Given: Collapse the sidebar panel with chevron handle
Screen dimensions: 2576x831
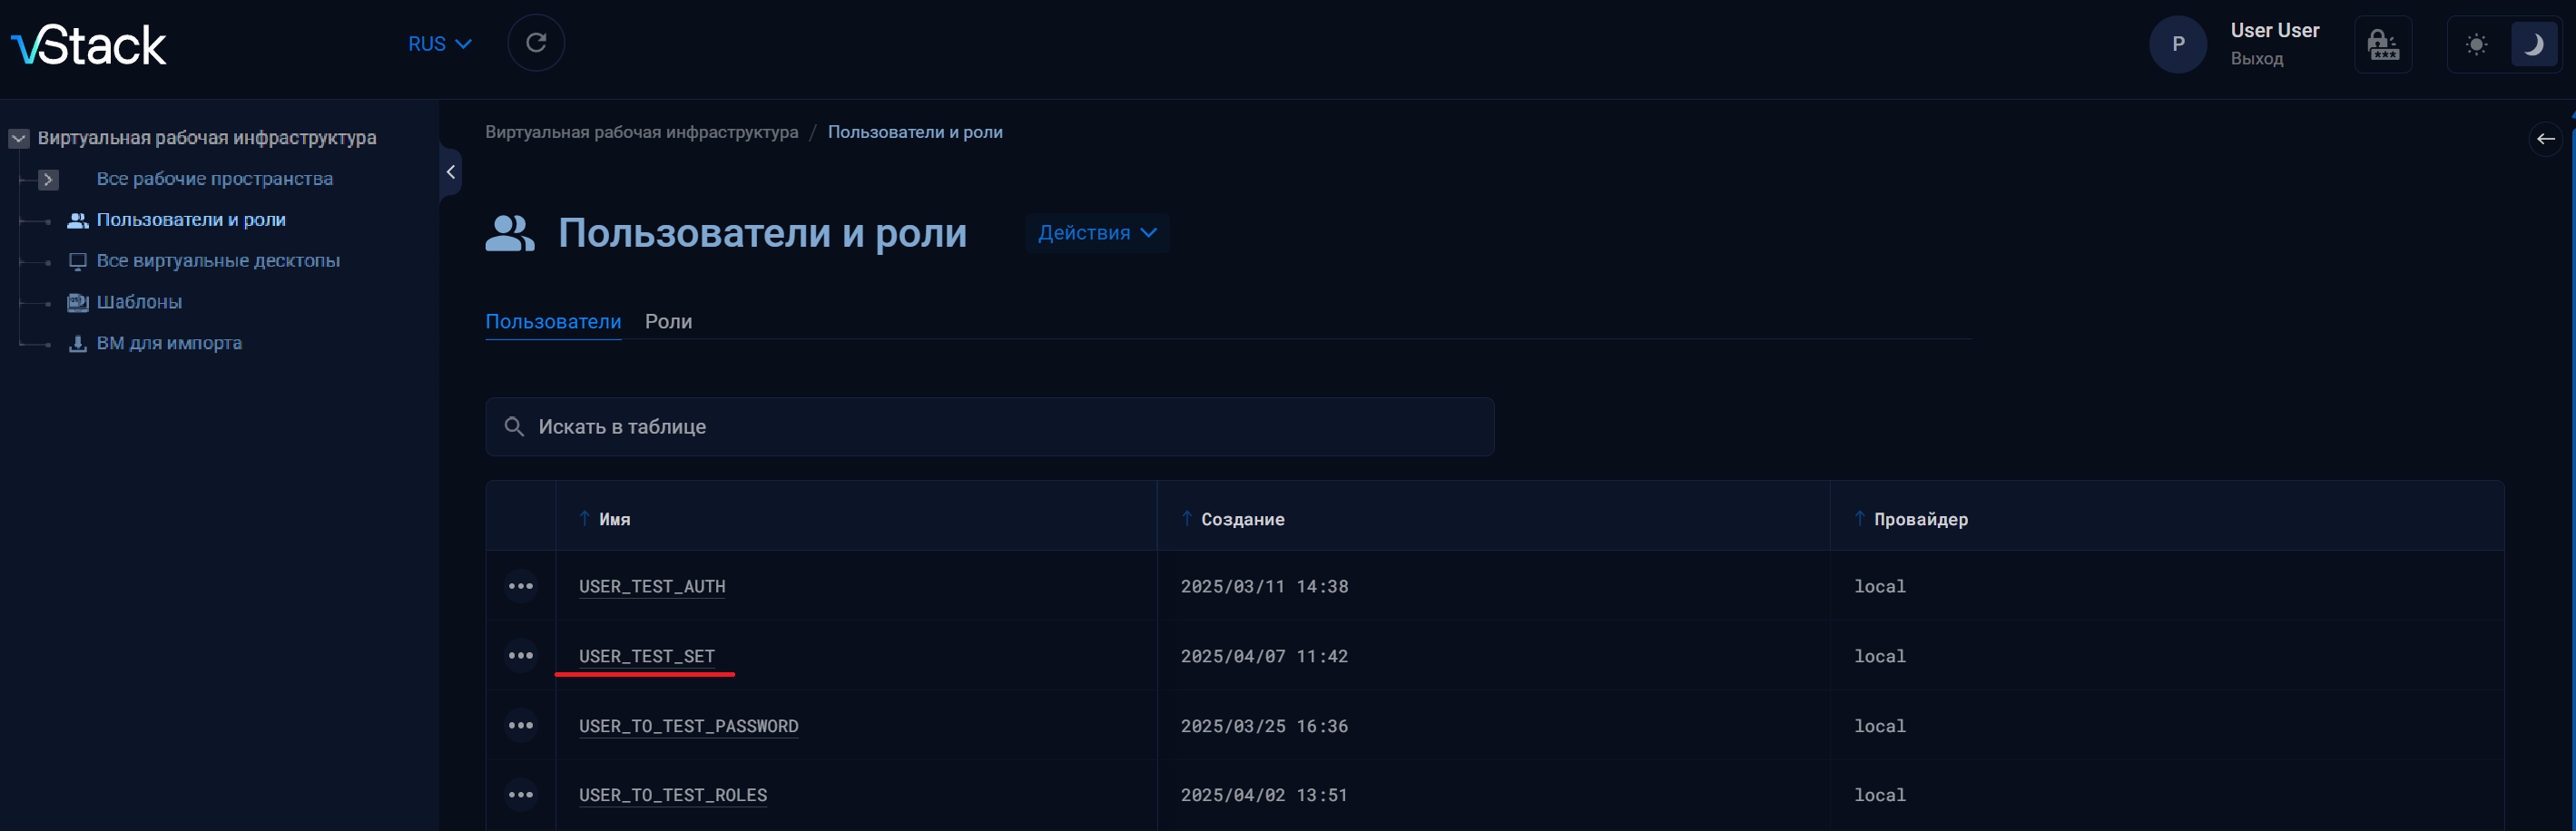Looking at the screenshot, I should [451, 172].
